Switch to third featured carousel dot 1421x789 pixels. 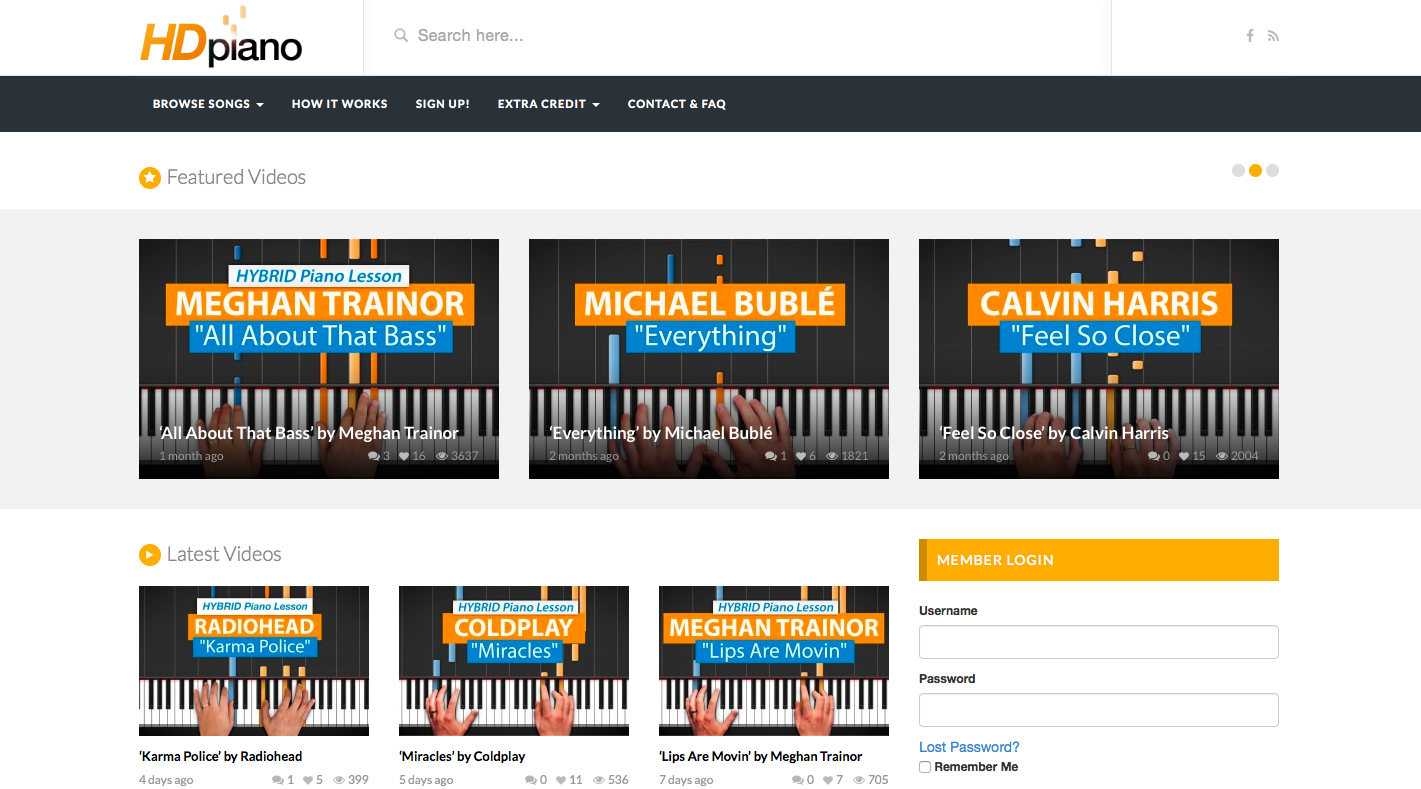point(1272,171)
